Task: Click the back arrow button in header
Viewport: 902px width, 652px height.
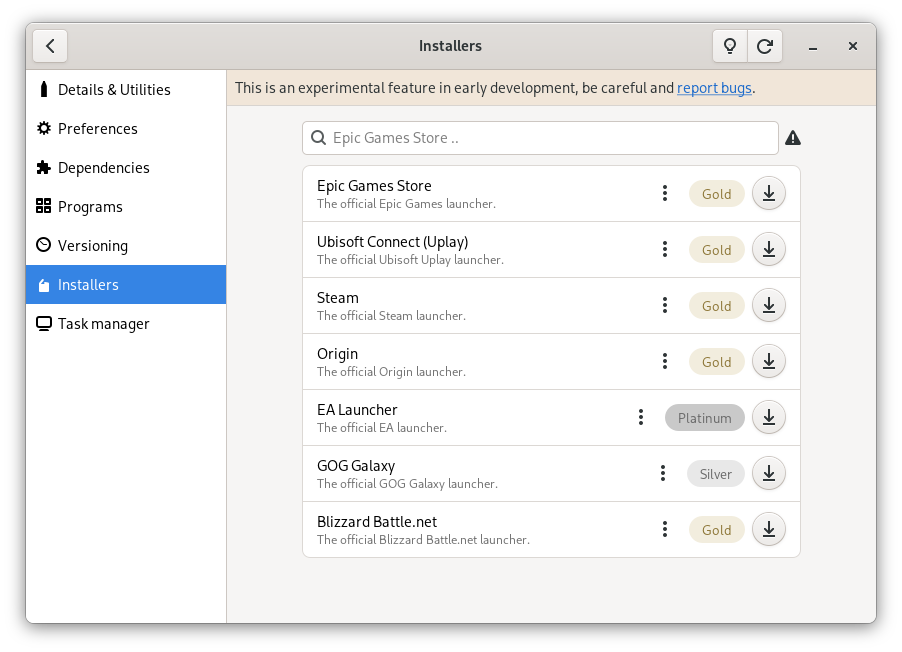Action: (x=50, y=46)
